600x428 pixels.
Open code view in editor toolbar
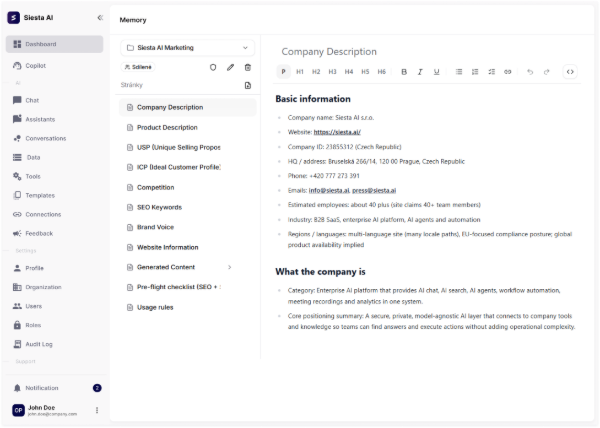(570, 72)
